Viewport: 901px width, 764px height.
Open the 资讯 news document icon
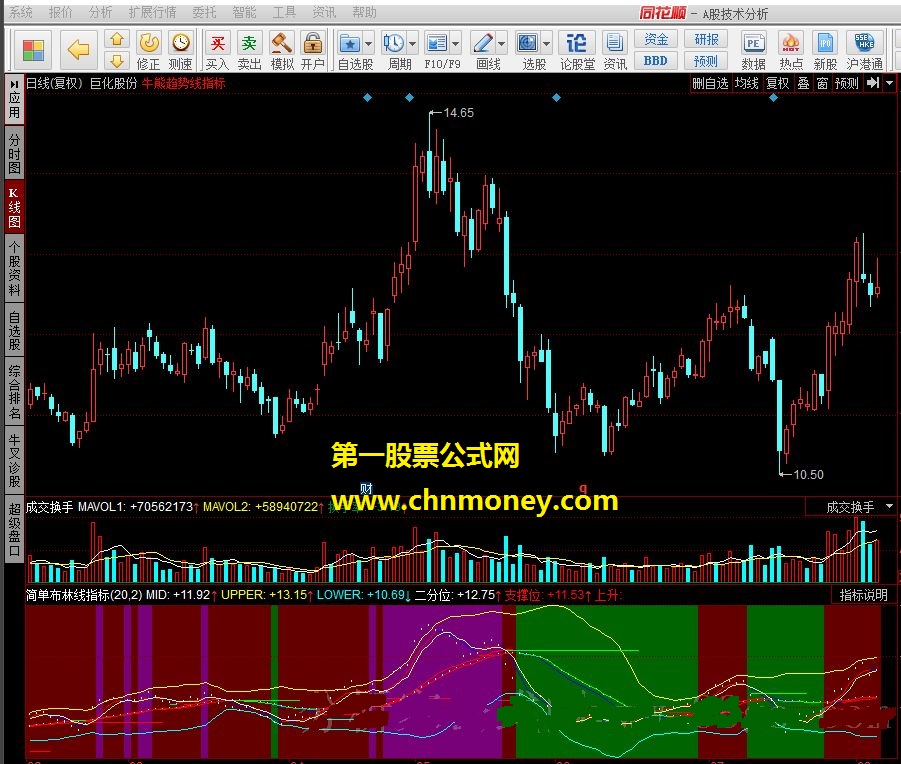pyautogui.click(x=615, y=43)
